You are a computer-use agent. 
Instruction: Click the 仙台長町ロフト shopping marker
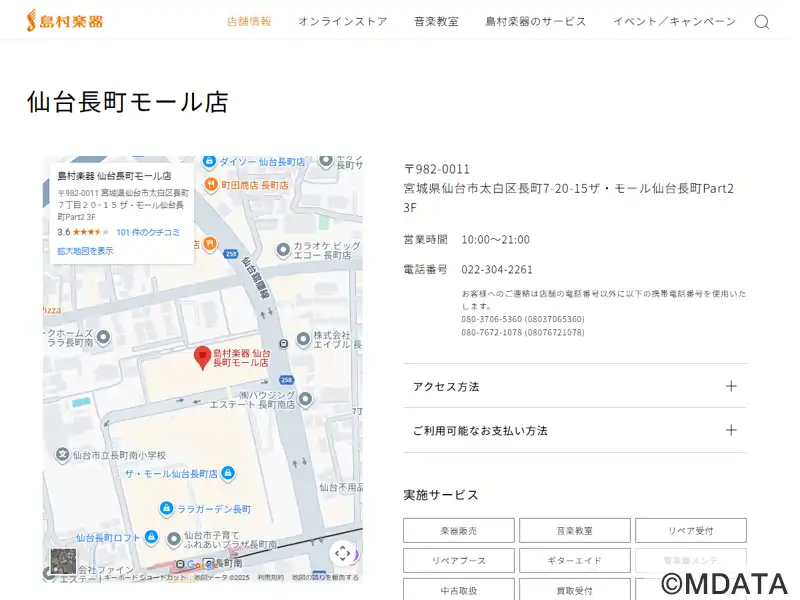point(151,537)
